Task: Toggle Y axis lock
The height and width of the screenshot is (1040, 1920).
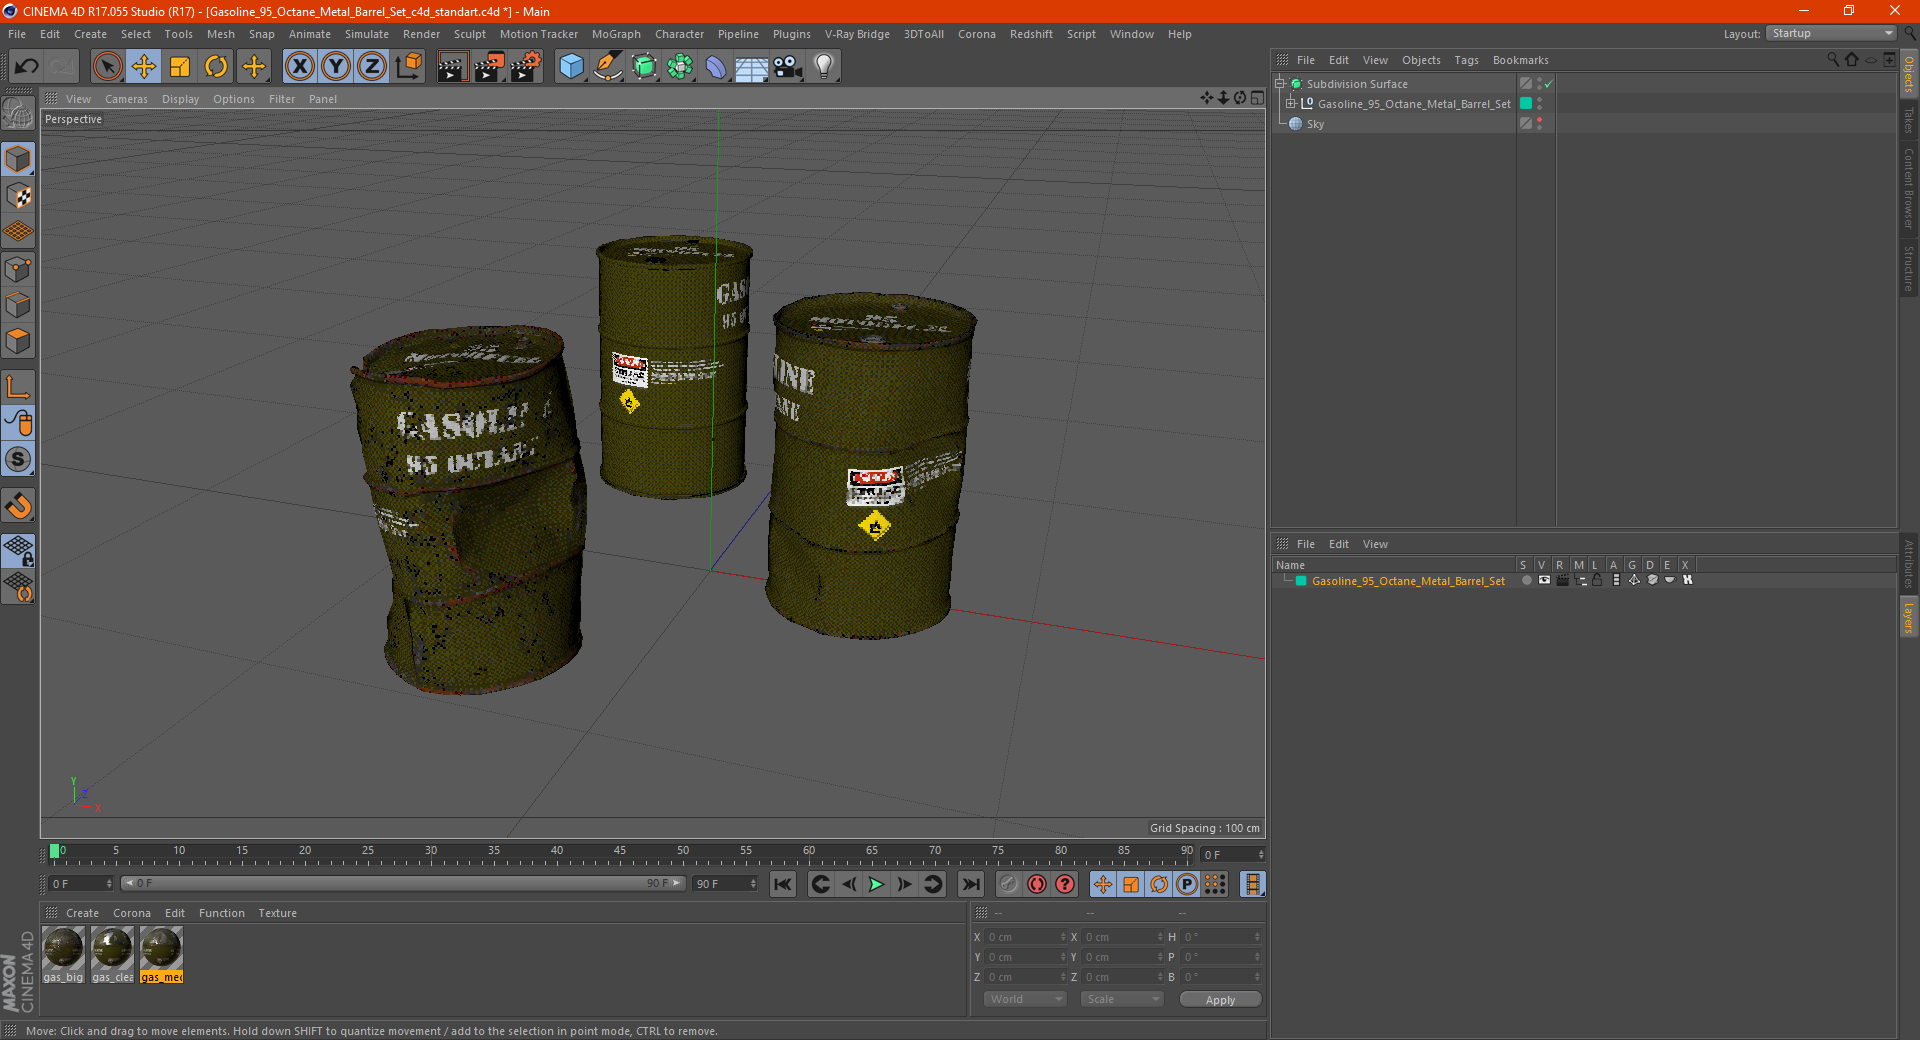Action: click(336, 67)
